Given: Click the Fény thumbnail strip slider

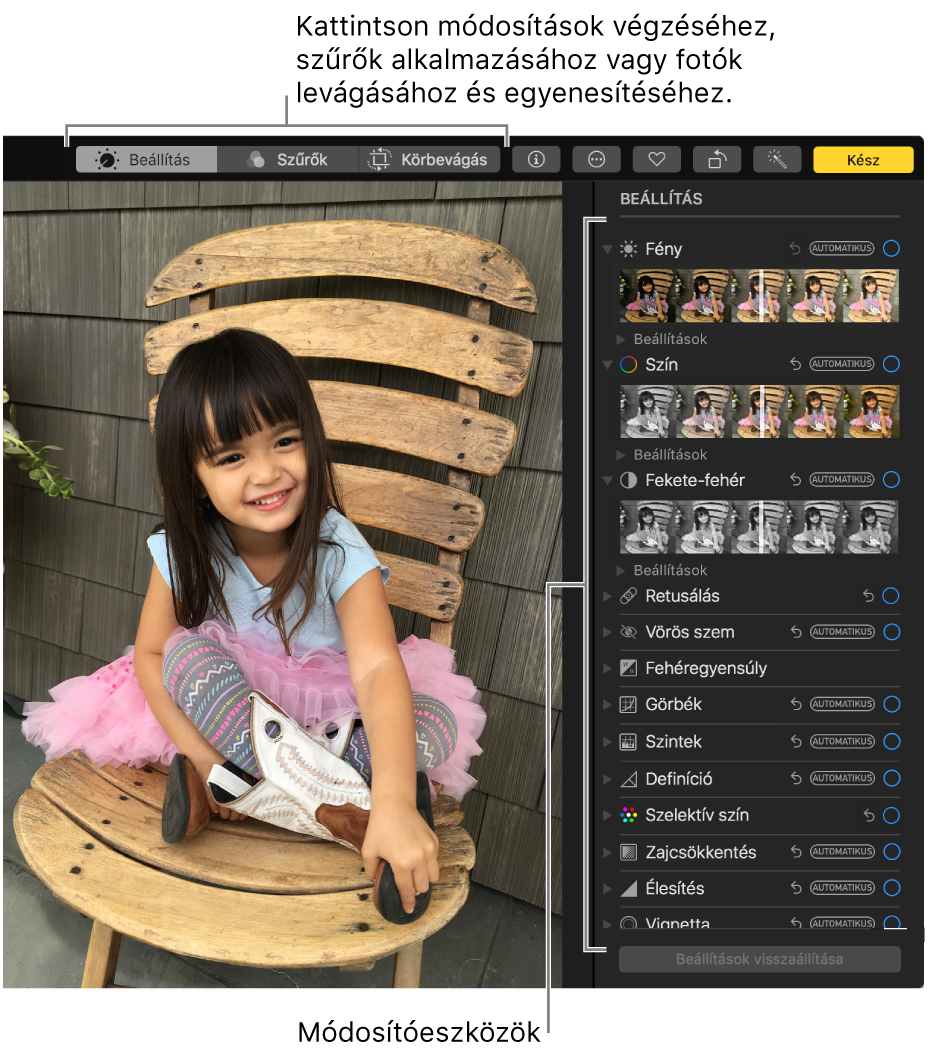Looking at the screenshot, I should click(x=759, y=295).
